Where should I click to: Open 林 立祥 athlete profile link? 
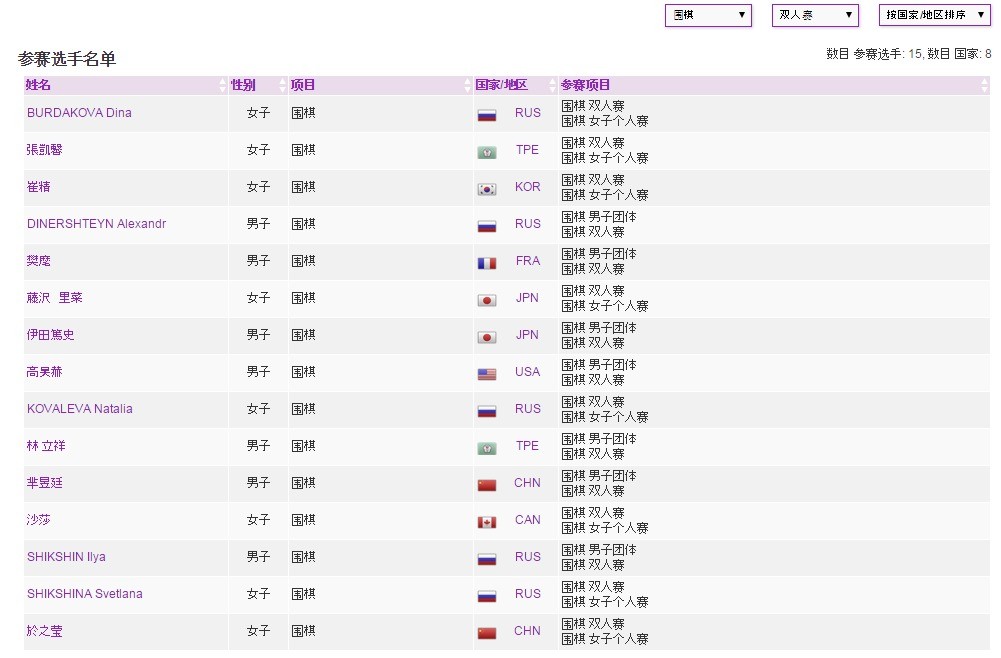point(46,446)
